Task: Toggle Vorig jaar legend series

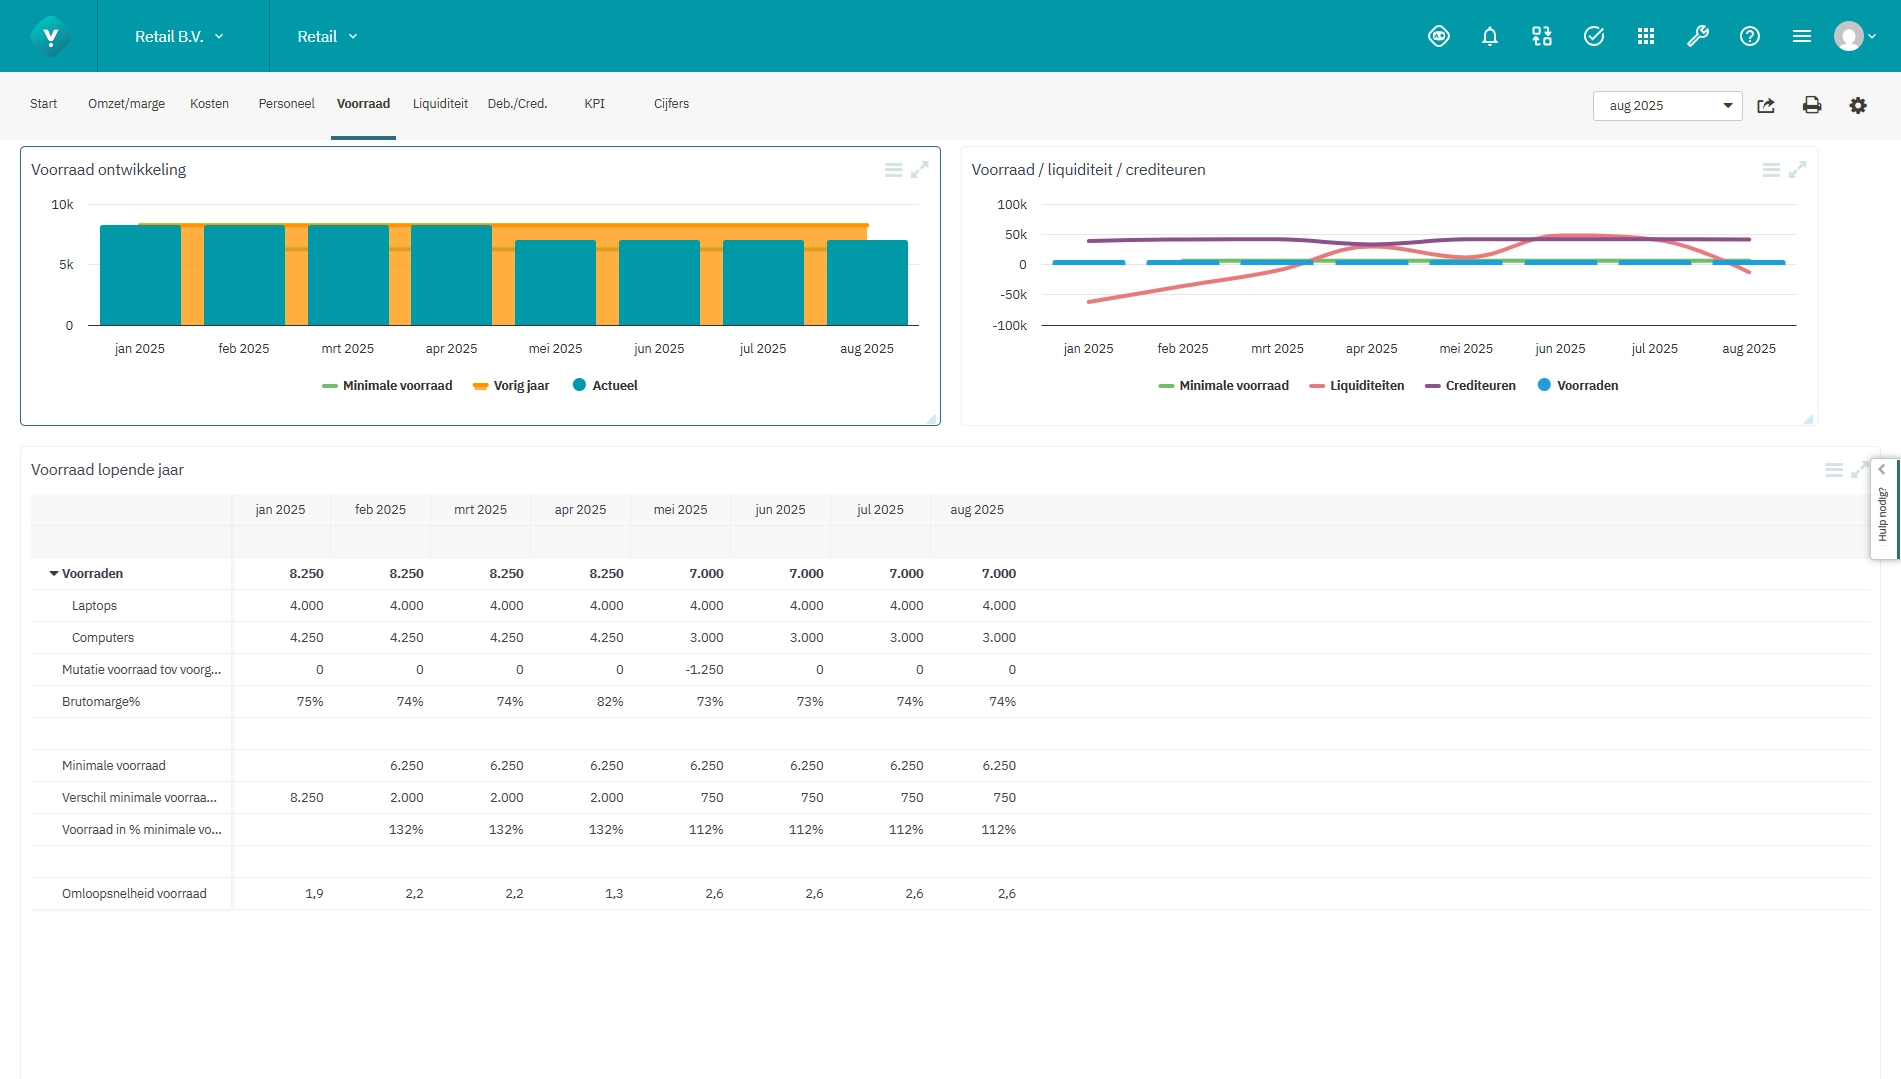Action: 520,386
